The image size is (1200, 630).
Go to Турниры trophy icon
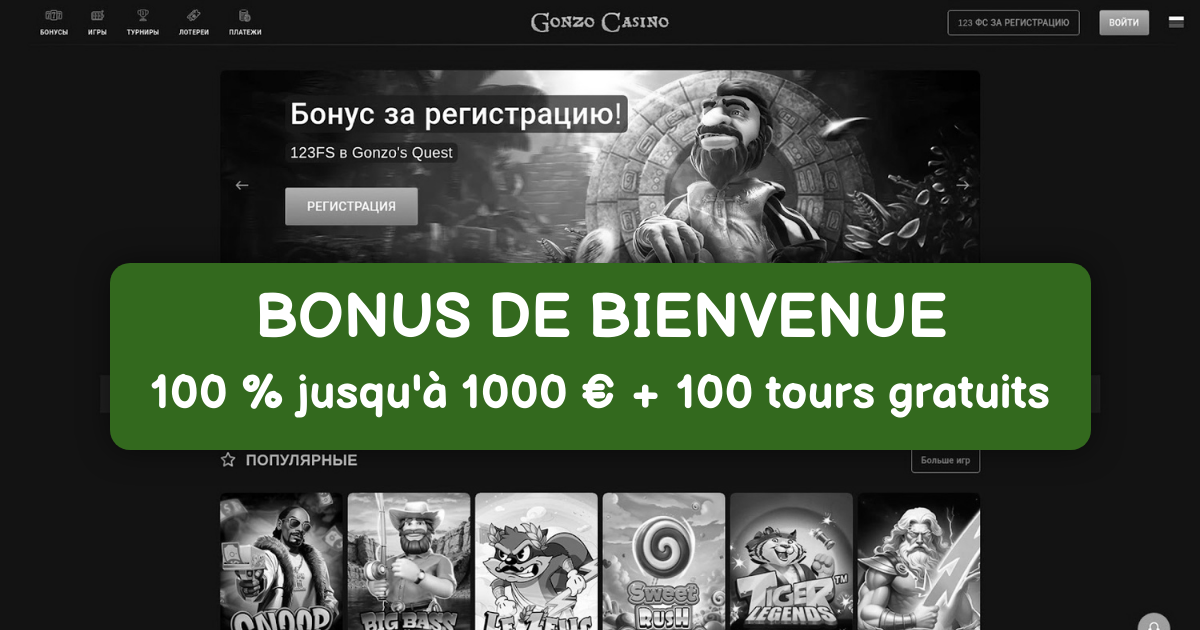coord(143,16)
